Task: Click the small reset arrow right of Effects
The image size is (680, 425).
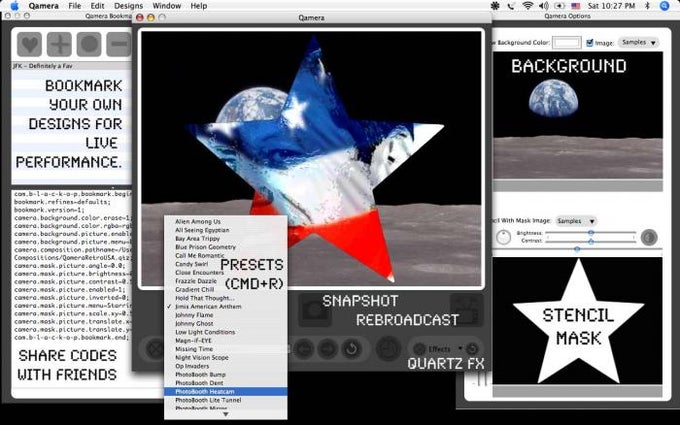Action: tap(473, 349)
